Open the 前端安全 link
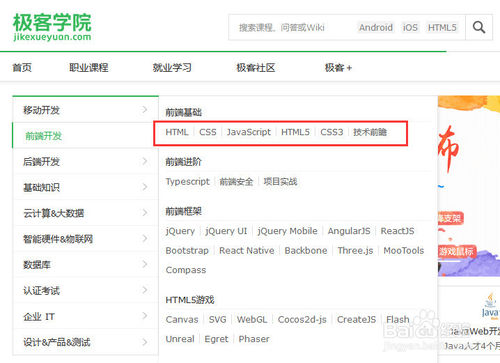The height and width of the screenshot is (363, 500). pyautogui.click(x=236, y=182)
